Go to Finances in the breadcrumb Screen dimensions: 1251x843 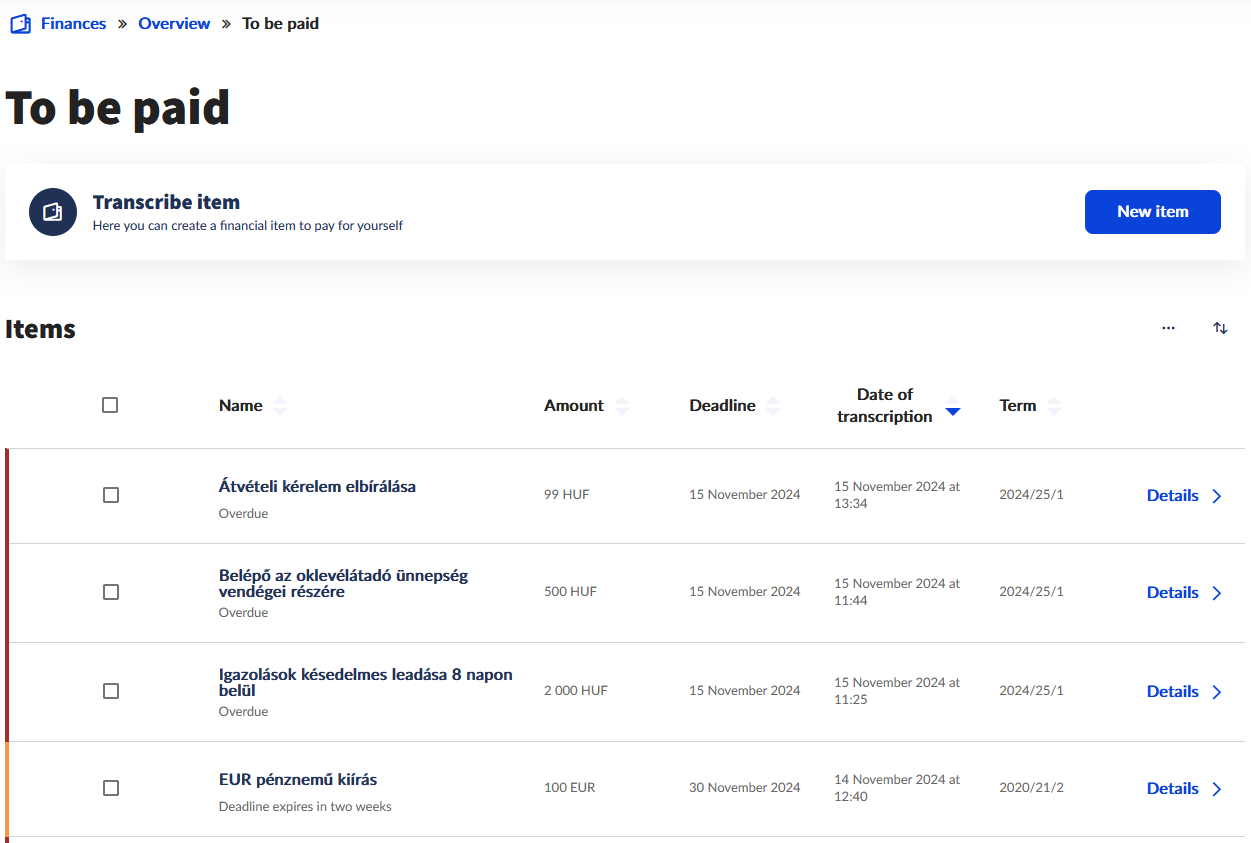[73, 24]
